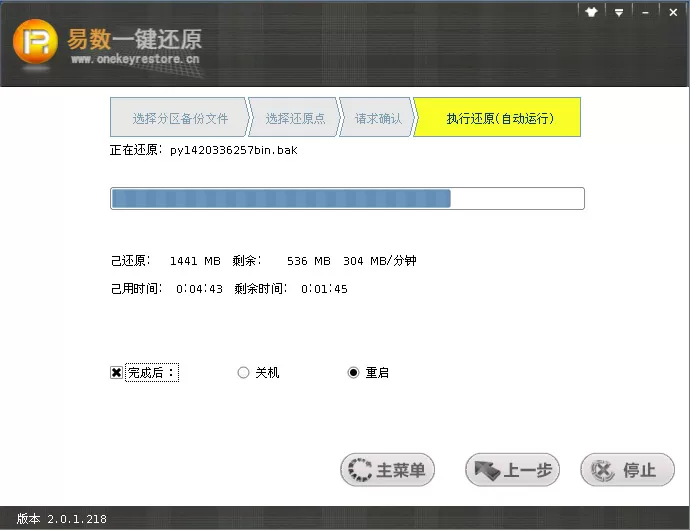Select the 选择还原点 step tab
Screen dimensions: 690x530
coord(295,118)
